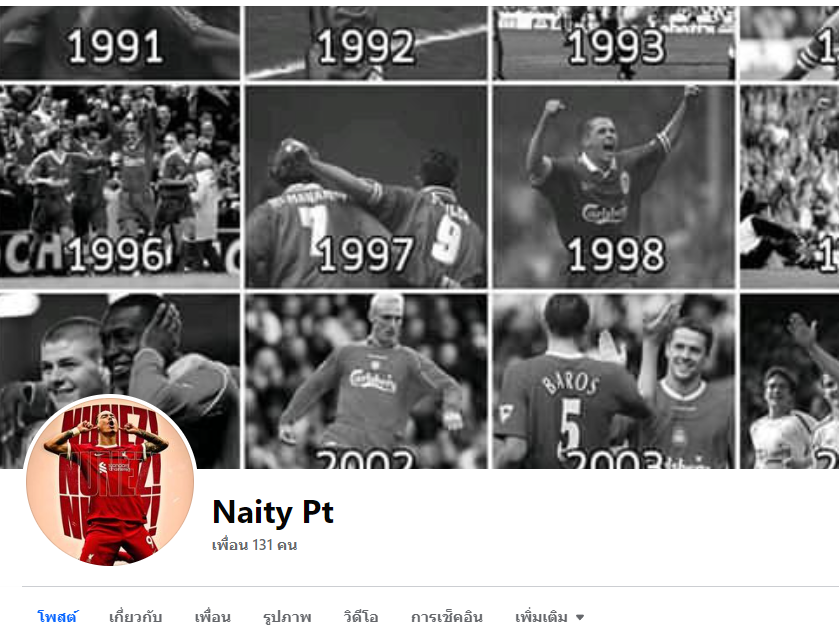Click the Baros number 5 shirt image

[x=614, y=381]
